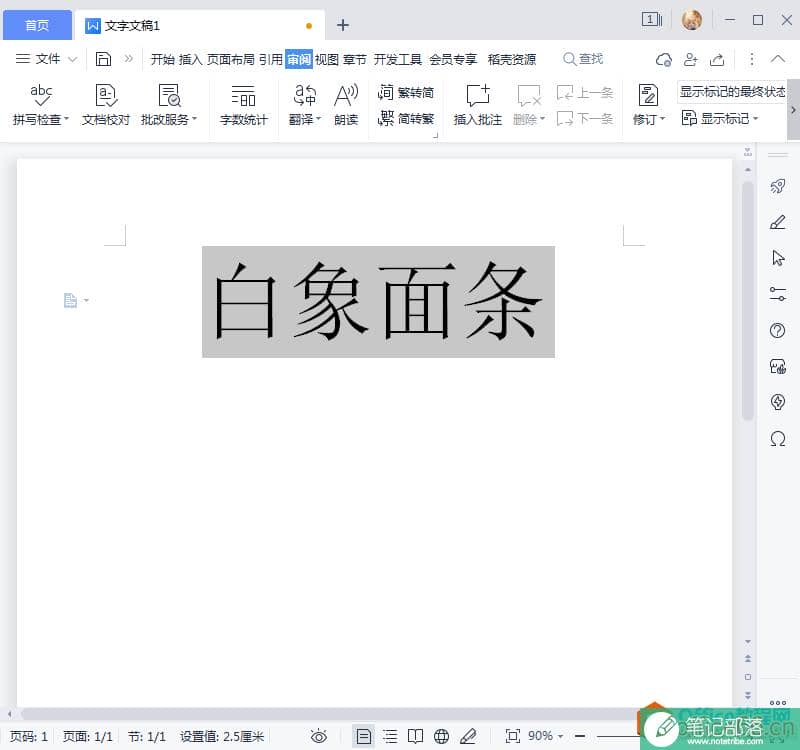The image size is (800, 750).
Task: Switch to the 插入 ribbon tab
Action: click(x=190, y=60)
